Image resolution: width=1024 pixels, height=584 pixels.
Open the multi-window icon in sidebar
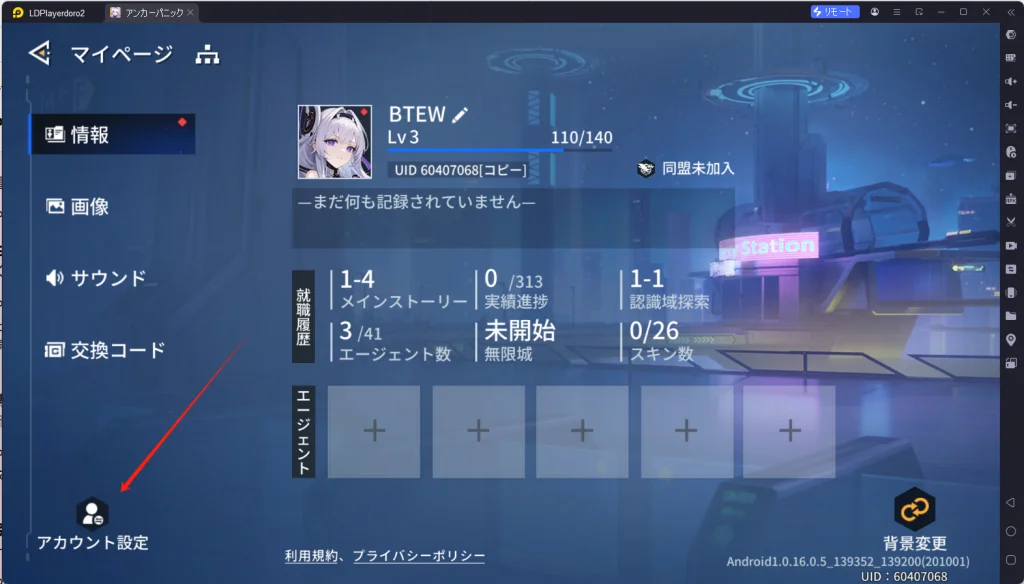pyautogui.click(x=1011, y=363)
